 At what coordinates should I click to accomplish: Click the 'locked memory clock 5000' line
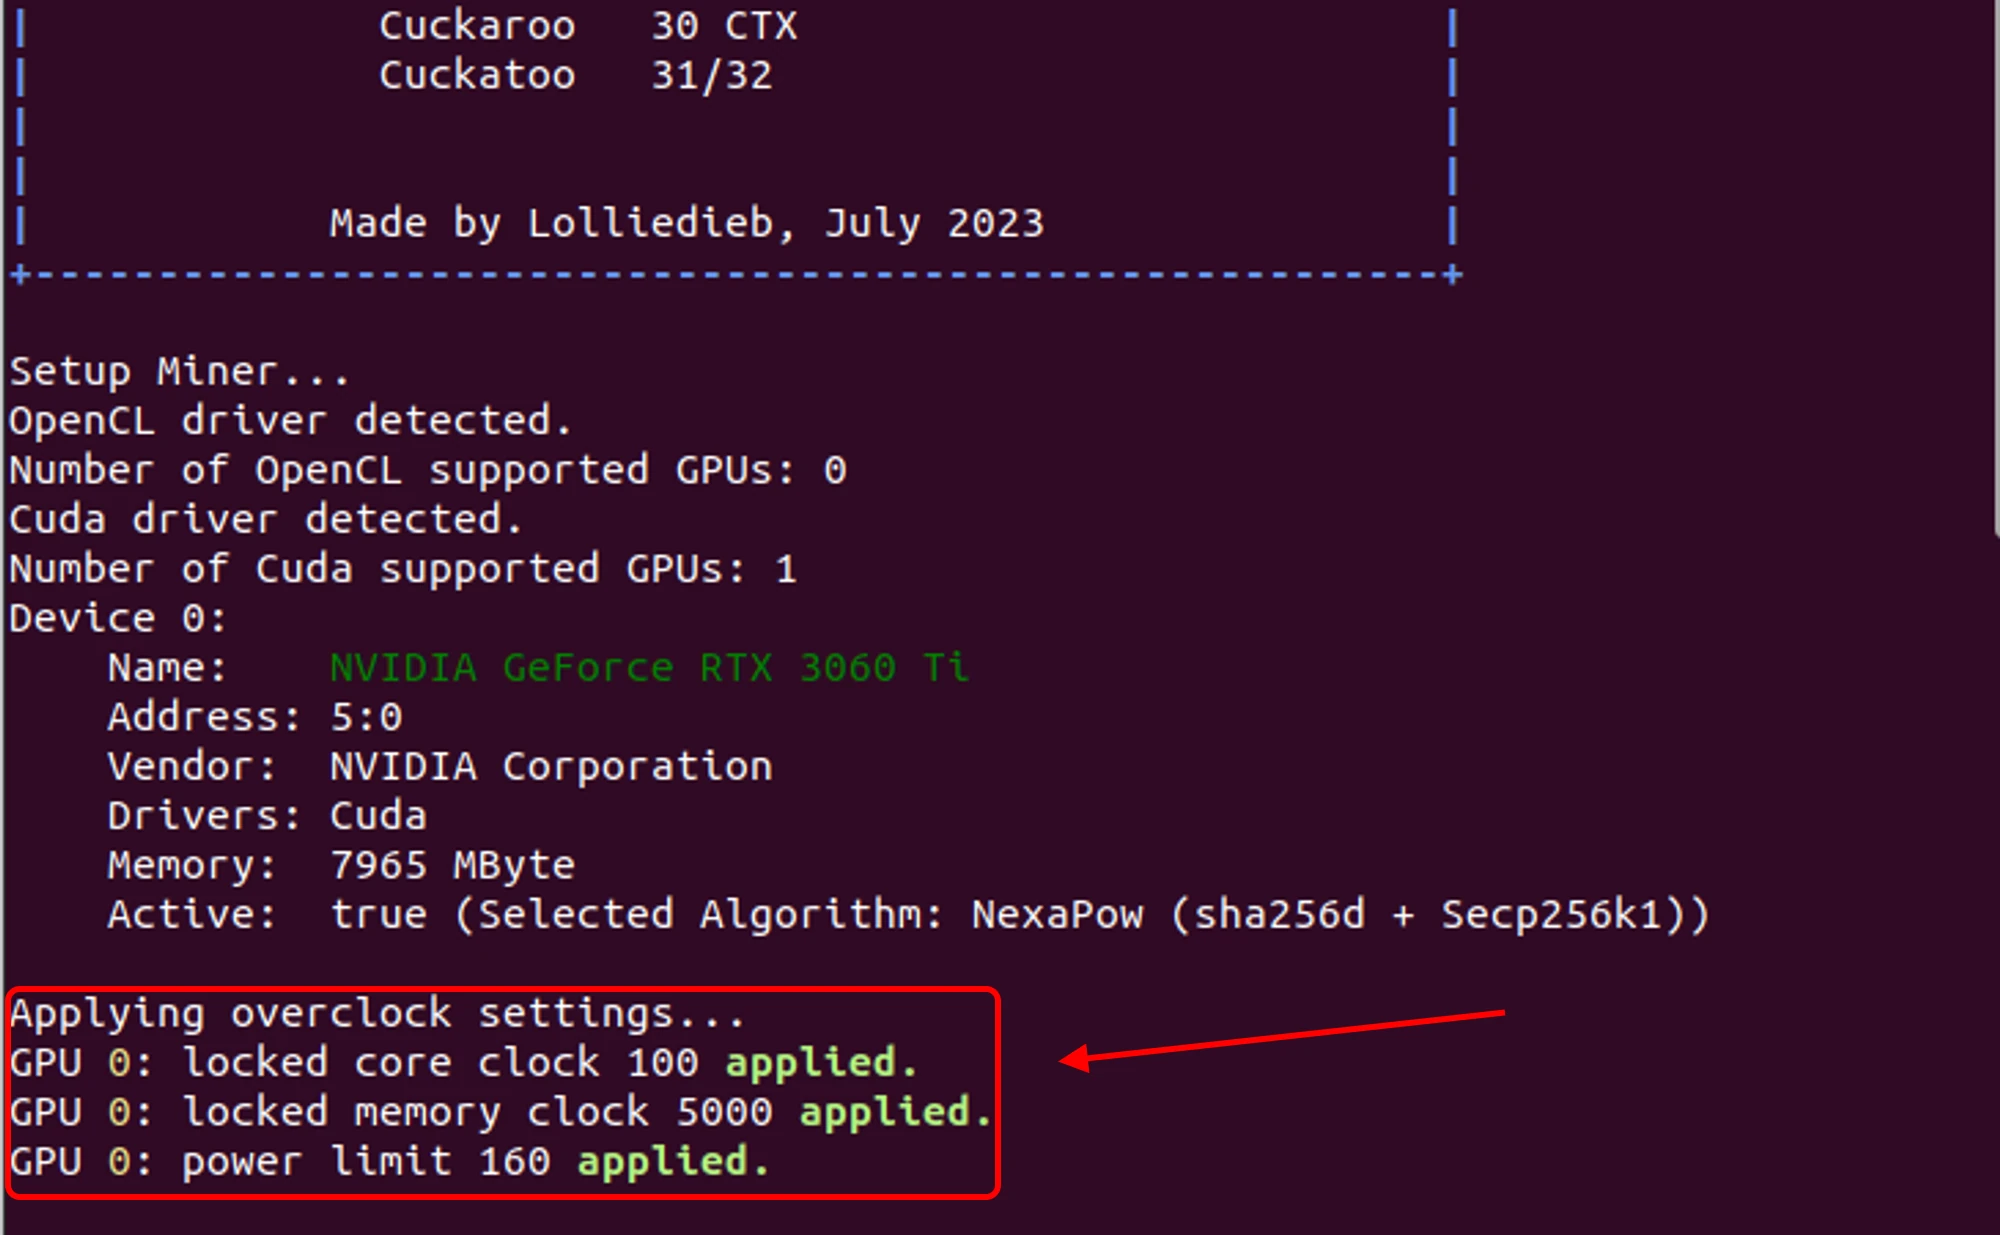(477, 1112)
